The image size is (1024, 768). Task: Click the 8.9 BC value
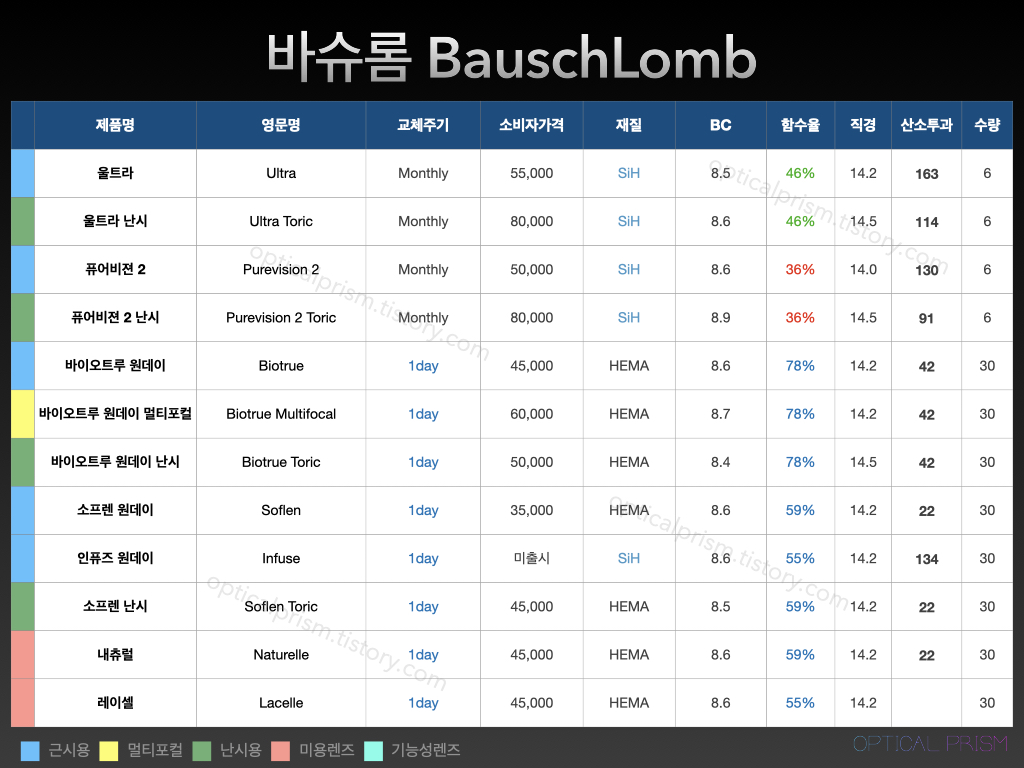point(721,317)
